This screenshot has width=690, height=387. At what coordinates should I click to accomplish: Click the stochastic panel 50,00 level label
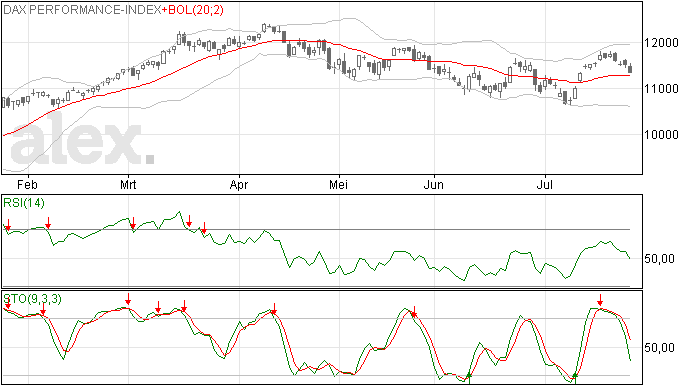pyautogui.click(x=659, y=348)
